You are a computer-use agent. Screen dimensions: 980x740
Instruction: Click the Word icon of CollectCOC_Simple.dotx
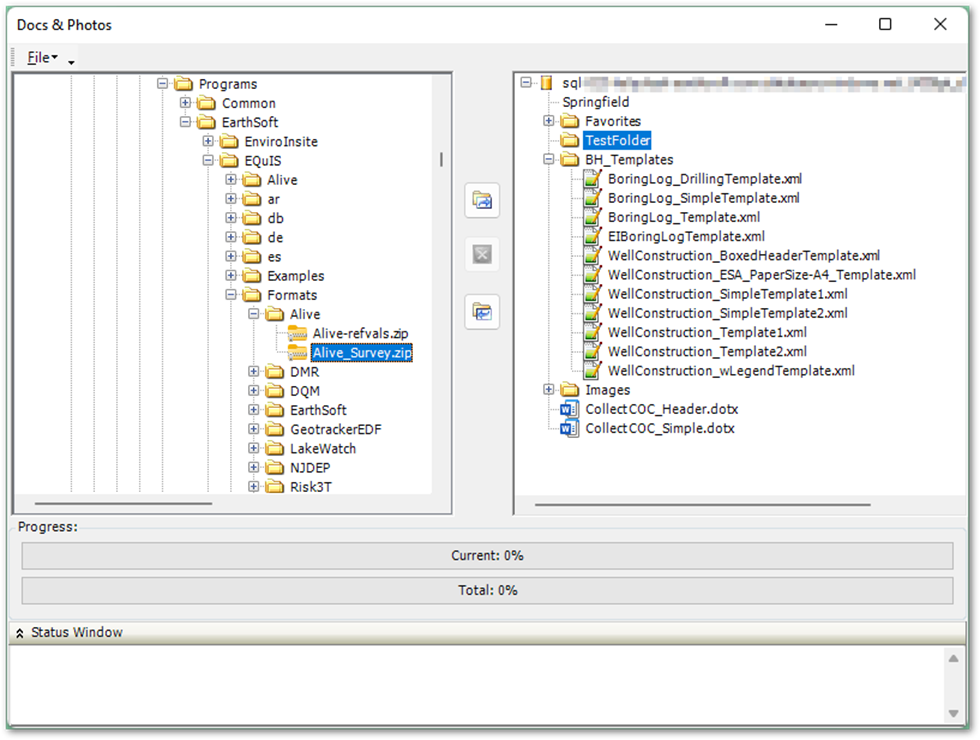(570, 428)
